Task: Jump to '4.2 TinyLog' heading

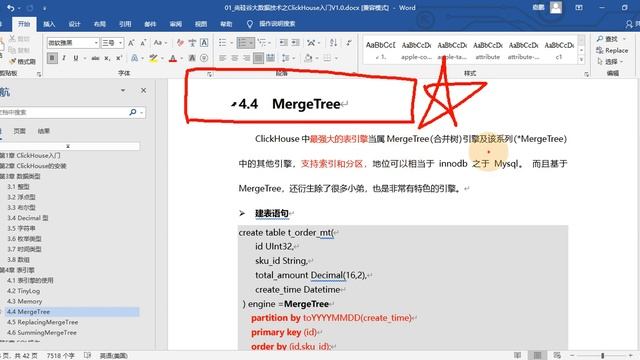Action: (x=23, y=291)
